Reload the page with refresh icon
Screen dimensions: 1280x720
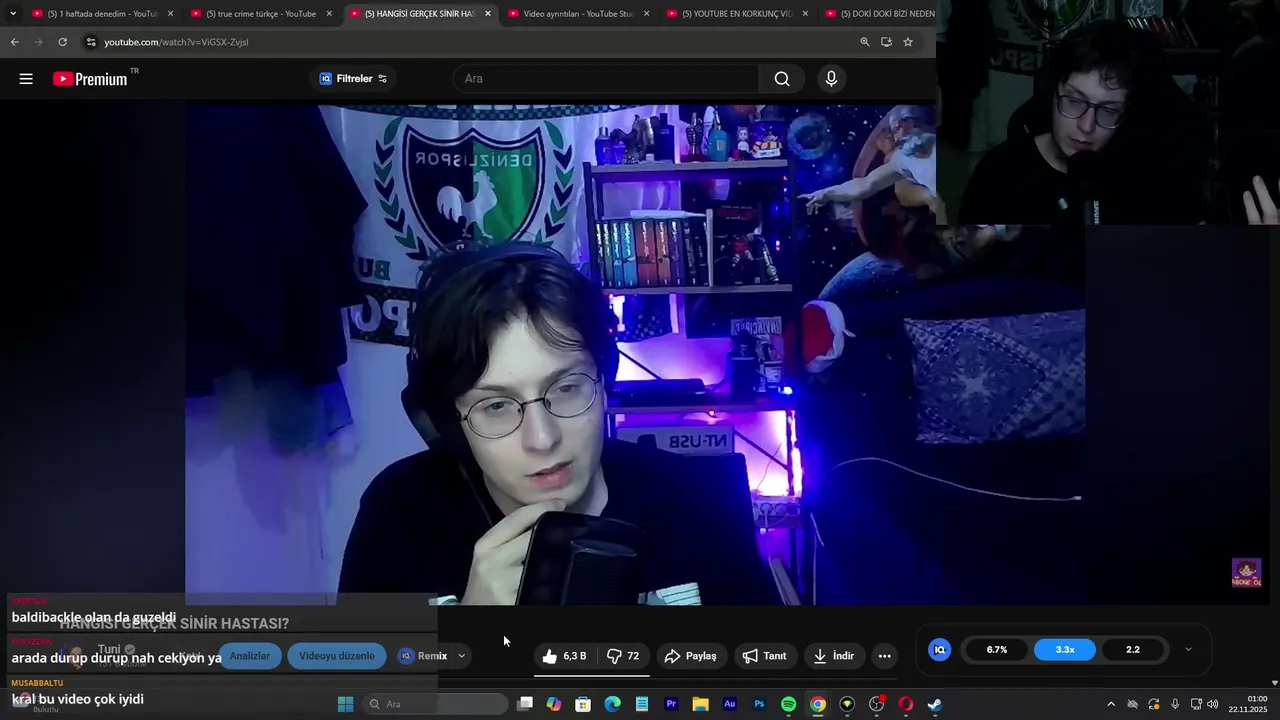tap(62, 42)
